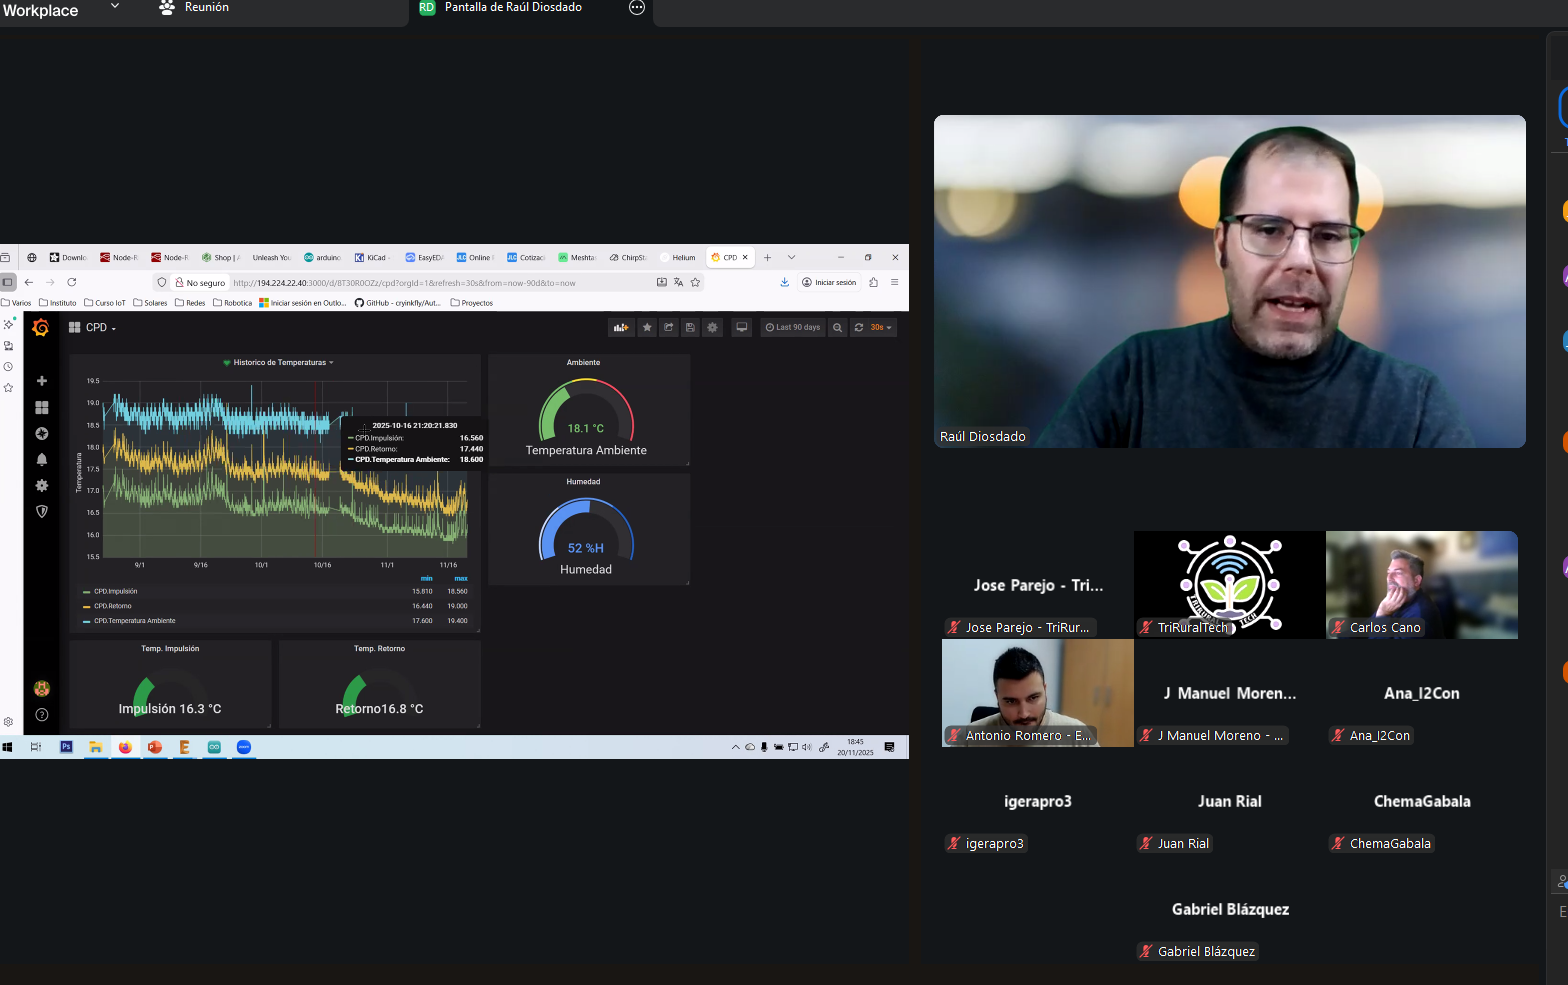Select Carlos Cano video thumbnail
Screen dimensions: 1568x985
pyautogui.click(x=1422, y=585)
